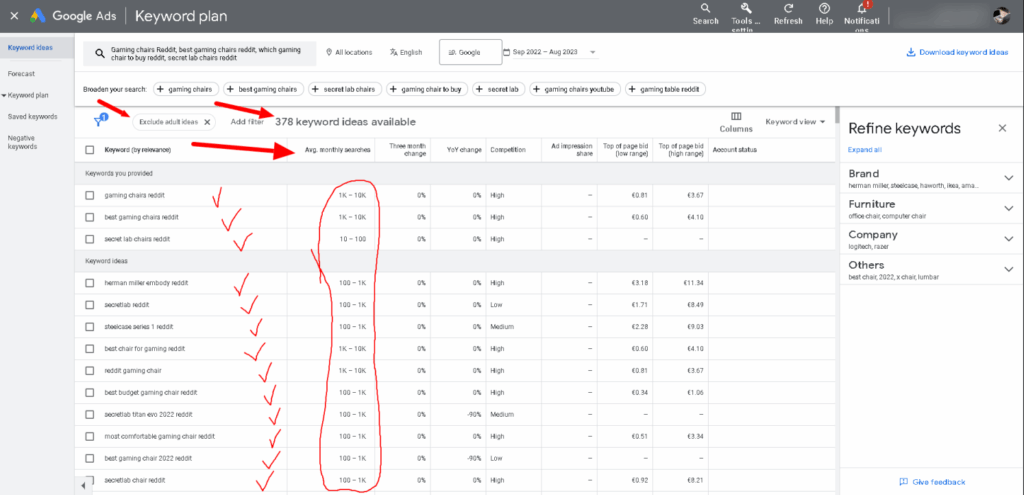Close the Refine keywords panel
1024x495 pixels.
point(1002,128)
